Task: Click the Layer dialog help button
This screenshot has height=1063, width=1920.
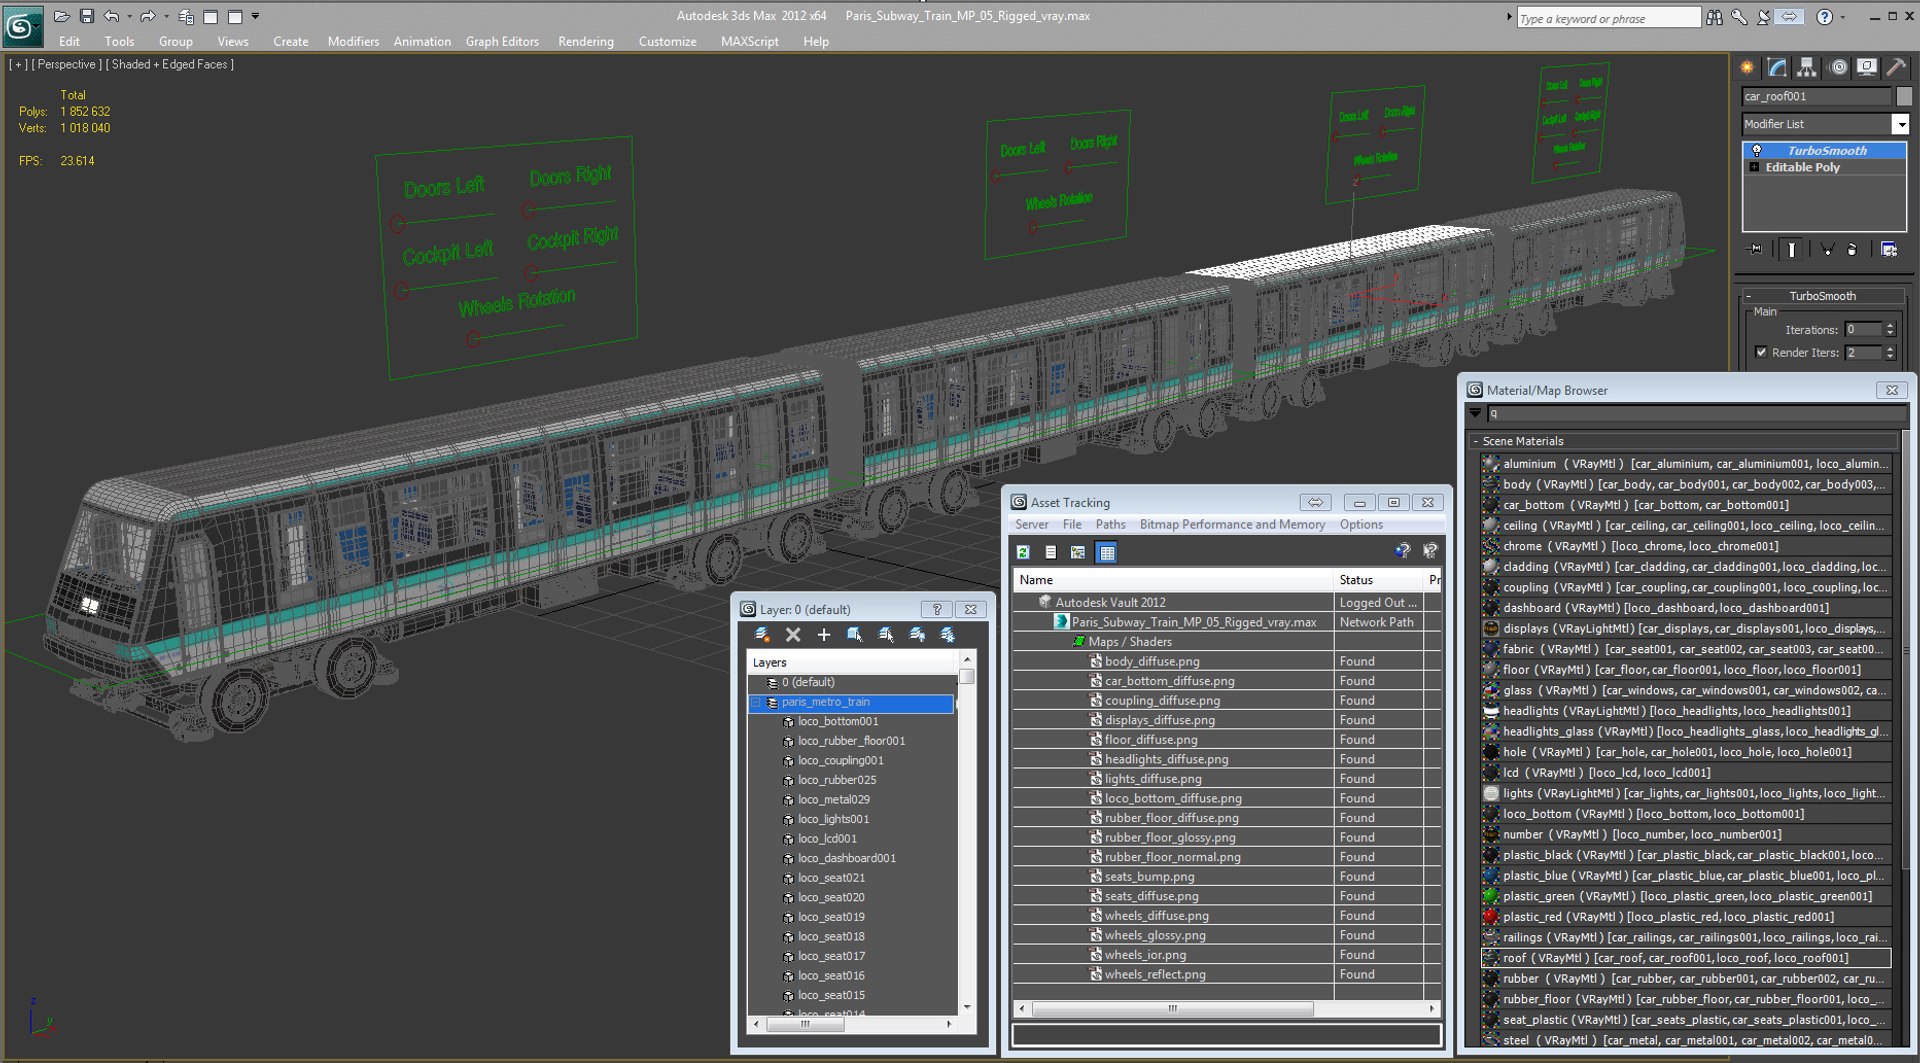Action: (x=937, y=609)
